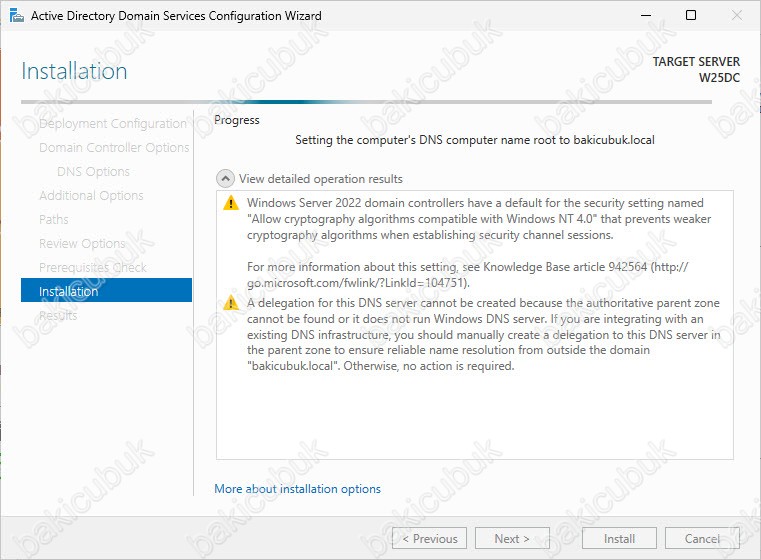Click the Progress label
Screen dimensions: 761x560
[237, 120]
